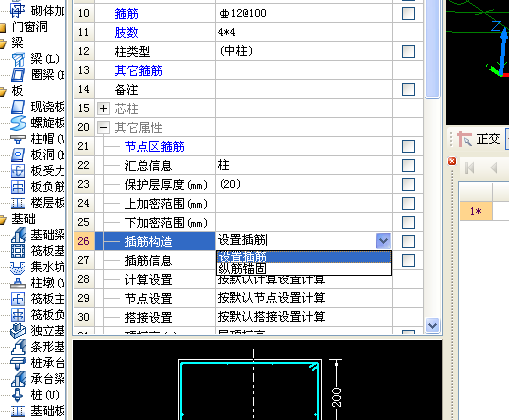Check the 保护层厚度 row checkbox

point(408,184)
